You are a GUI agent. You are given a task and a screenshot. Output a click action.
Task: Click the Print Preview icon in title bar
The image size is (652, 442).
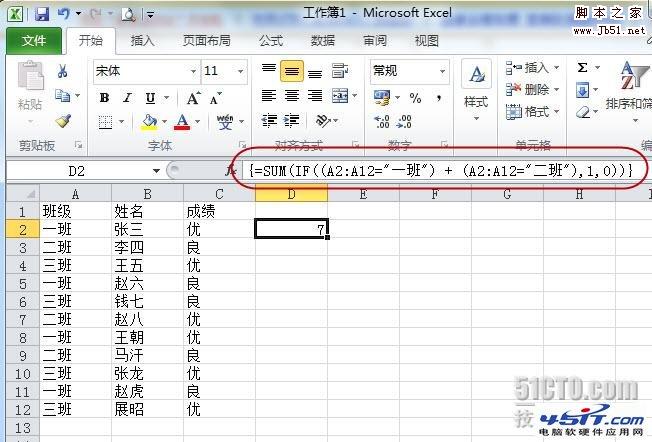(128, 15)
